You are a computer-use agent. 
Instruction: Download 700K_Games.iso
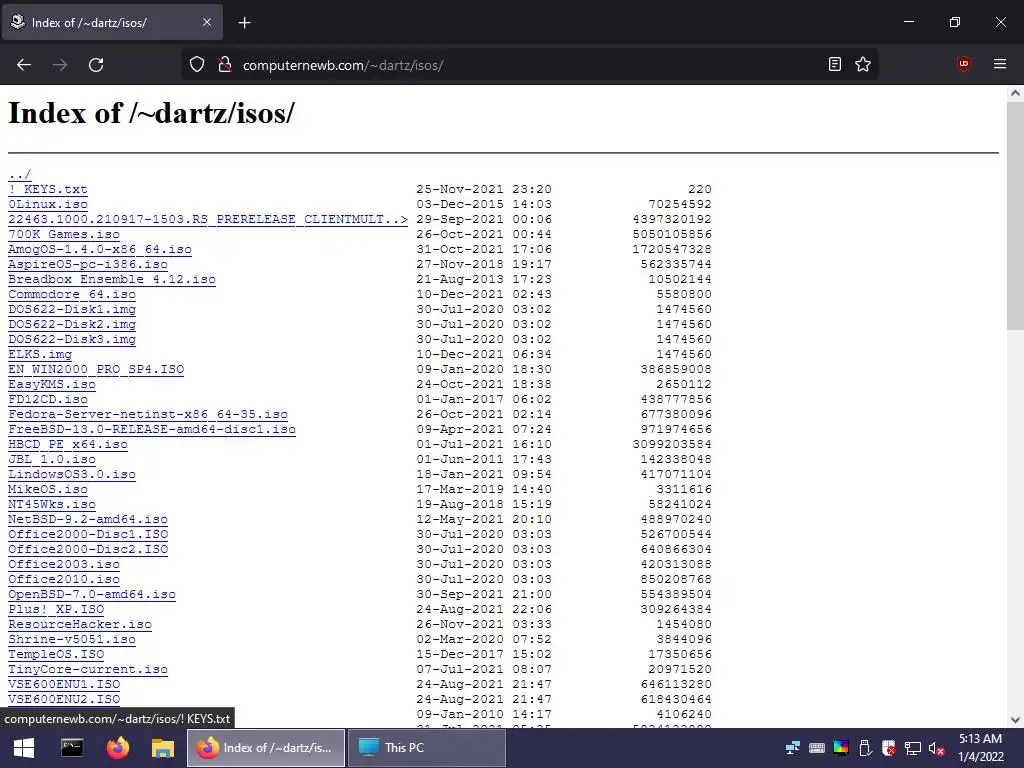tap(64, 234)
